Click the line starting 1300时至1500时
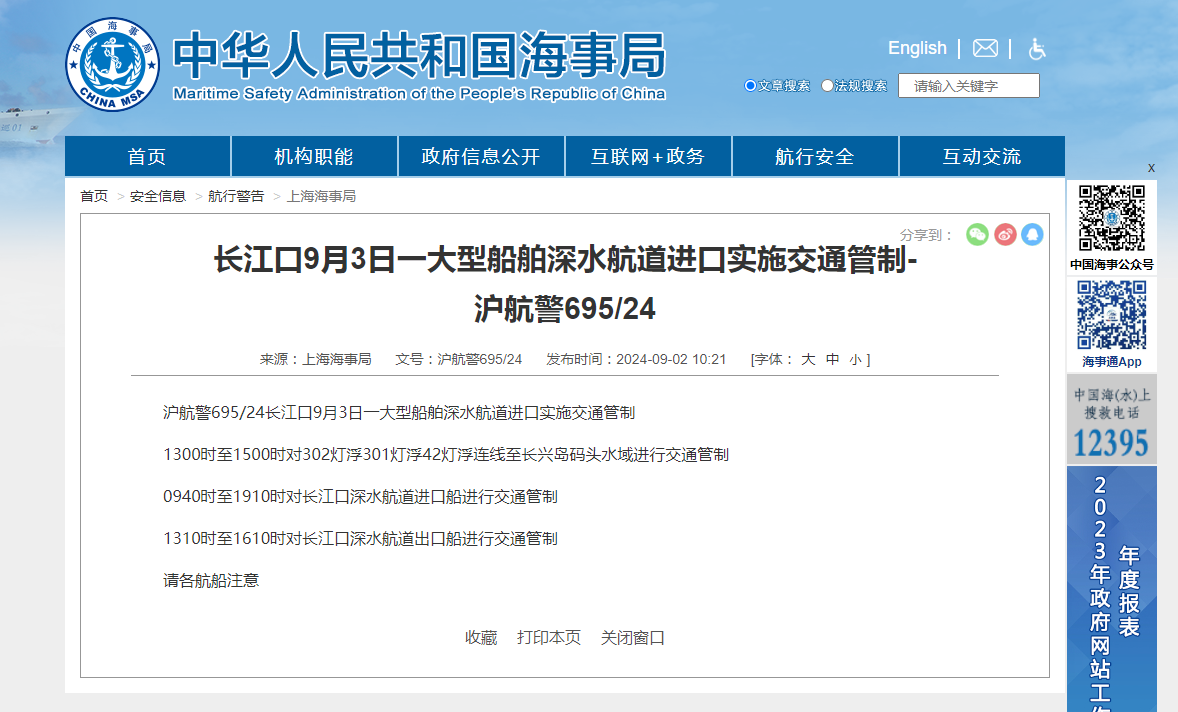1178x712 pixels. pyautogui.click(x=446, y=454)
